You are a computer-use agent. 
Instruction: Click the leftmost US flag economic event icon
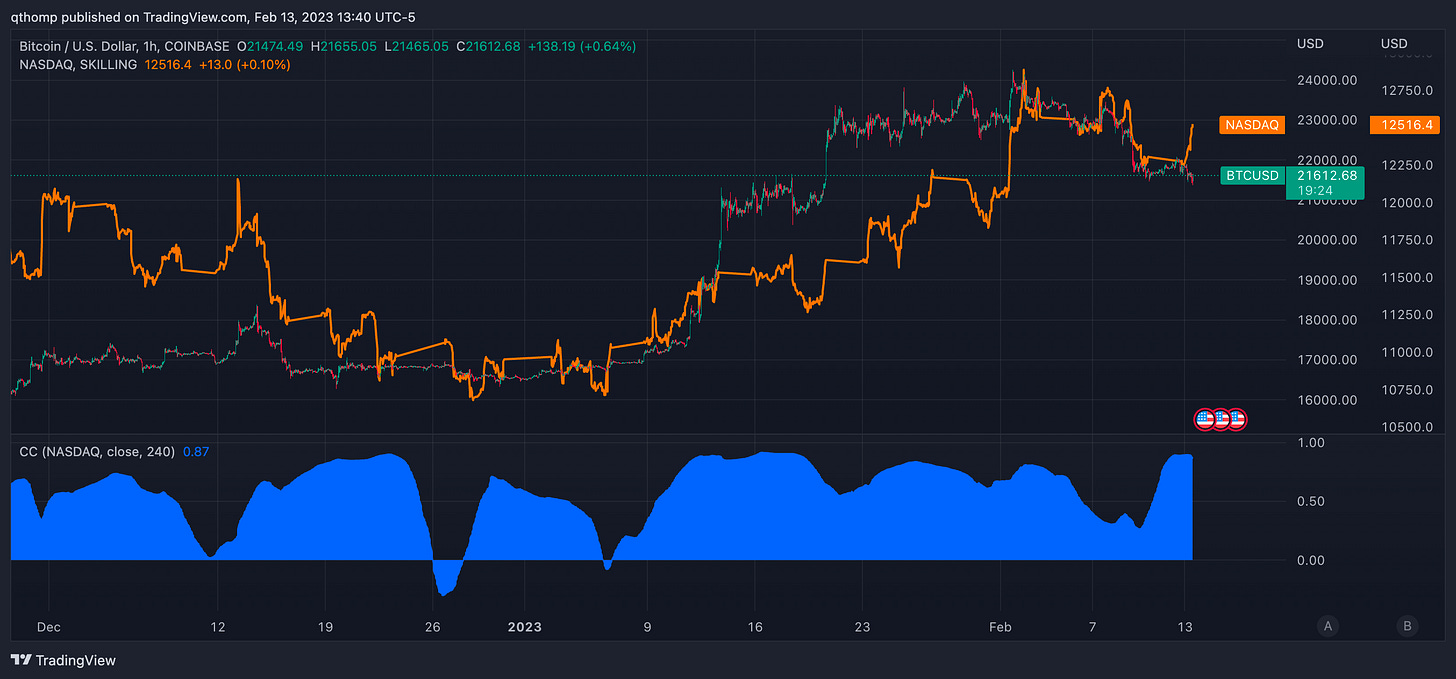1205,419
